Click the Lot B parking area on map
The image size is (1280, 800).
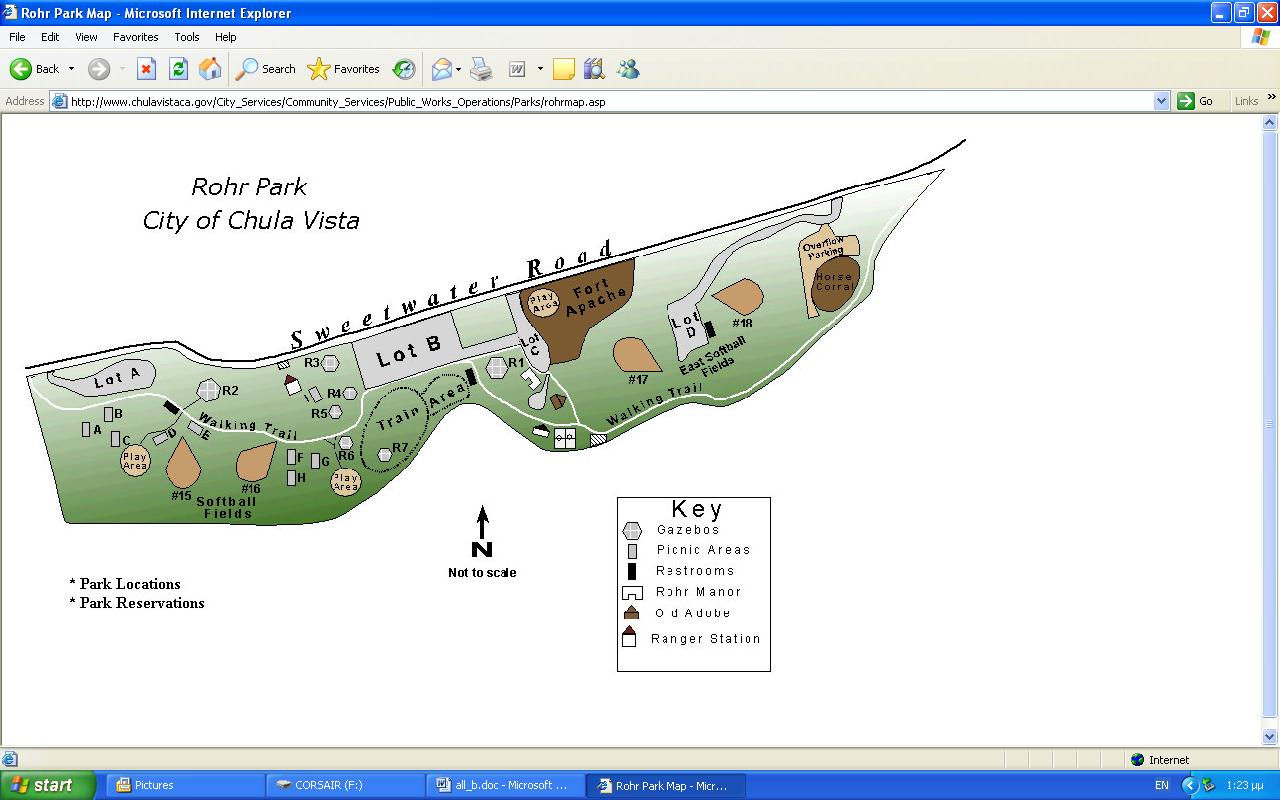407,353
